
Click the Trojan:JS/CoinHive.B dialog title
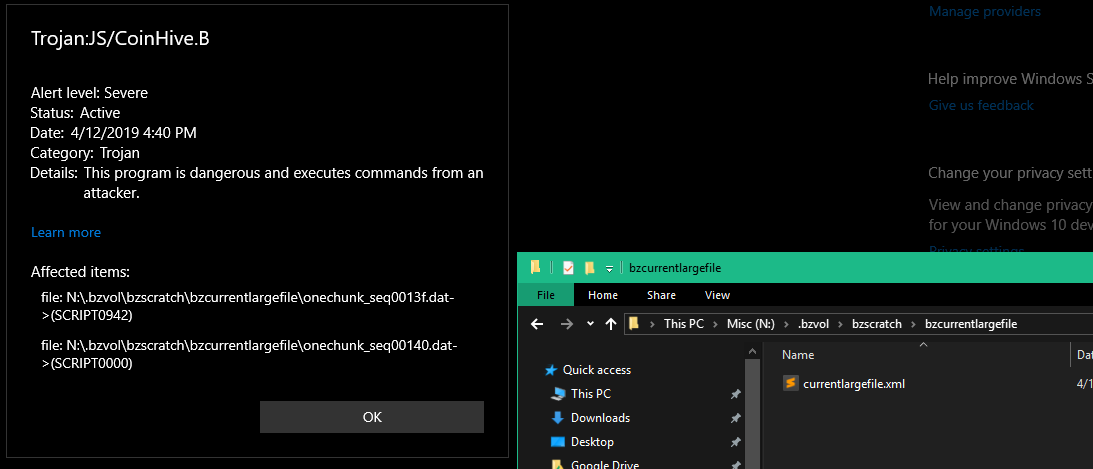tap(120, 39)
